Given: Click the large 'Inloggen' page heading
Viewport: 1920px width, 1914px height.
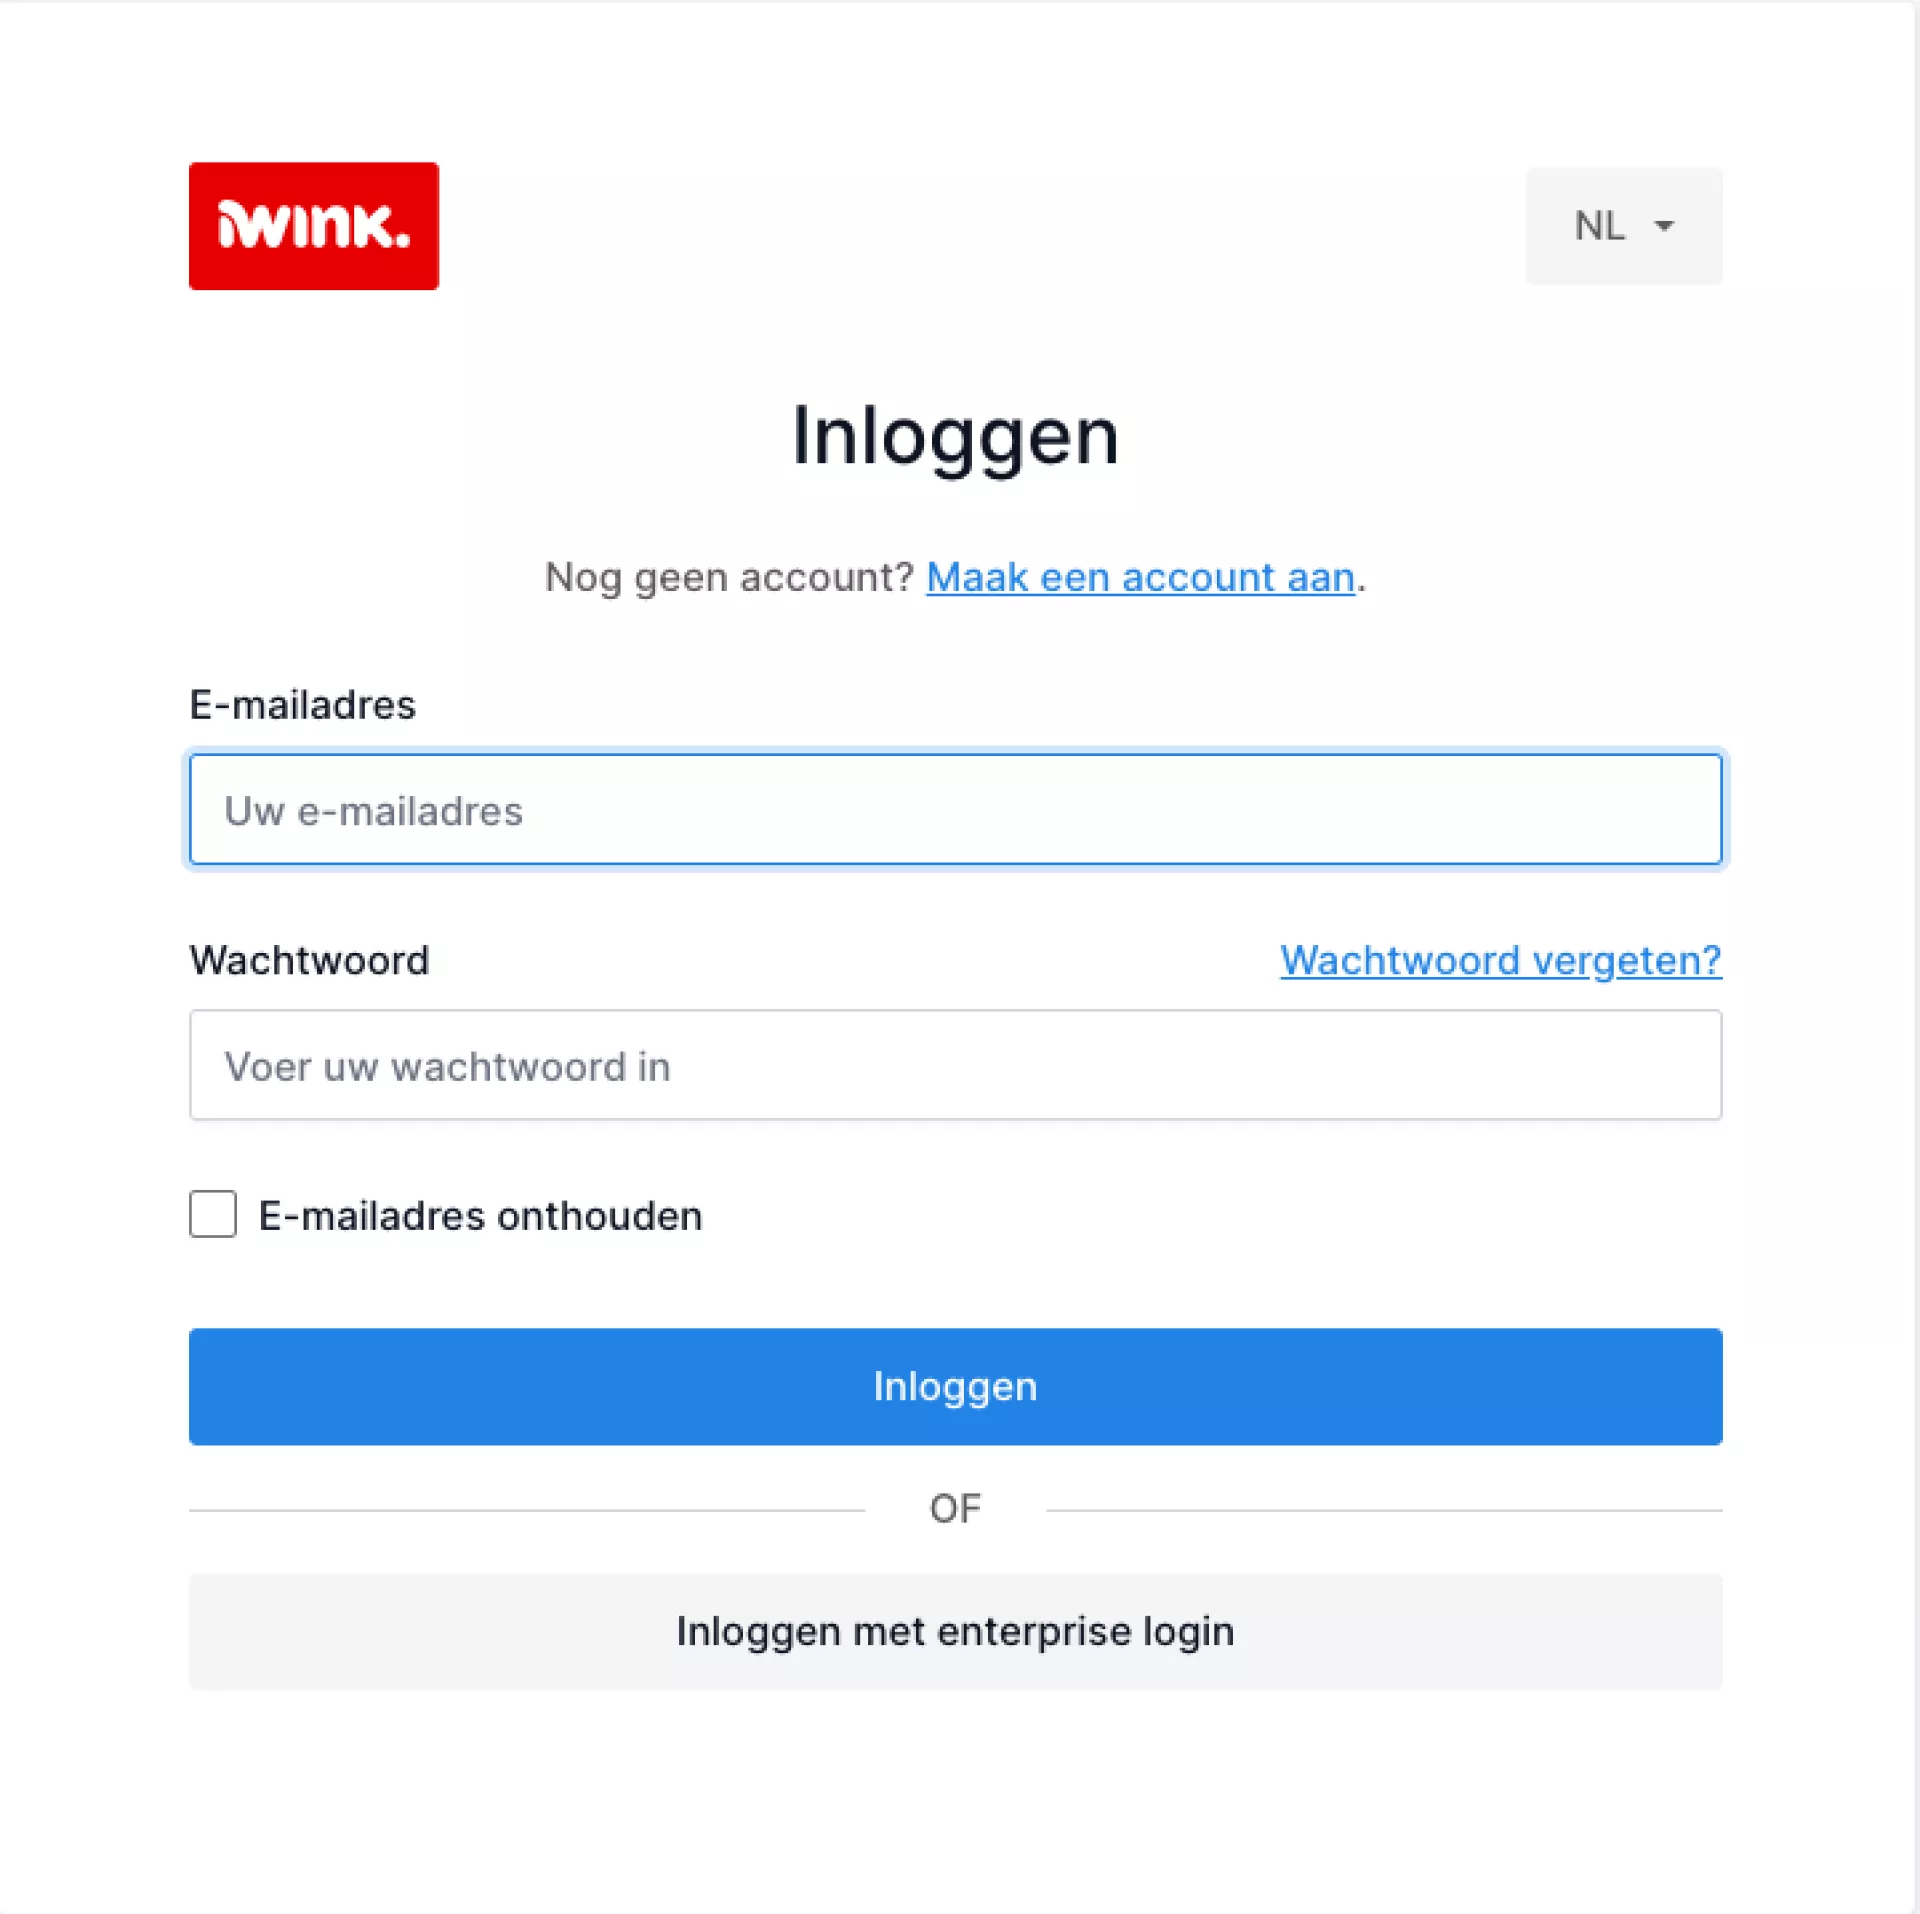Looking at the screenshot, I should [955, 437].
